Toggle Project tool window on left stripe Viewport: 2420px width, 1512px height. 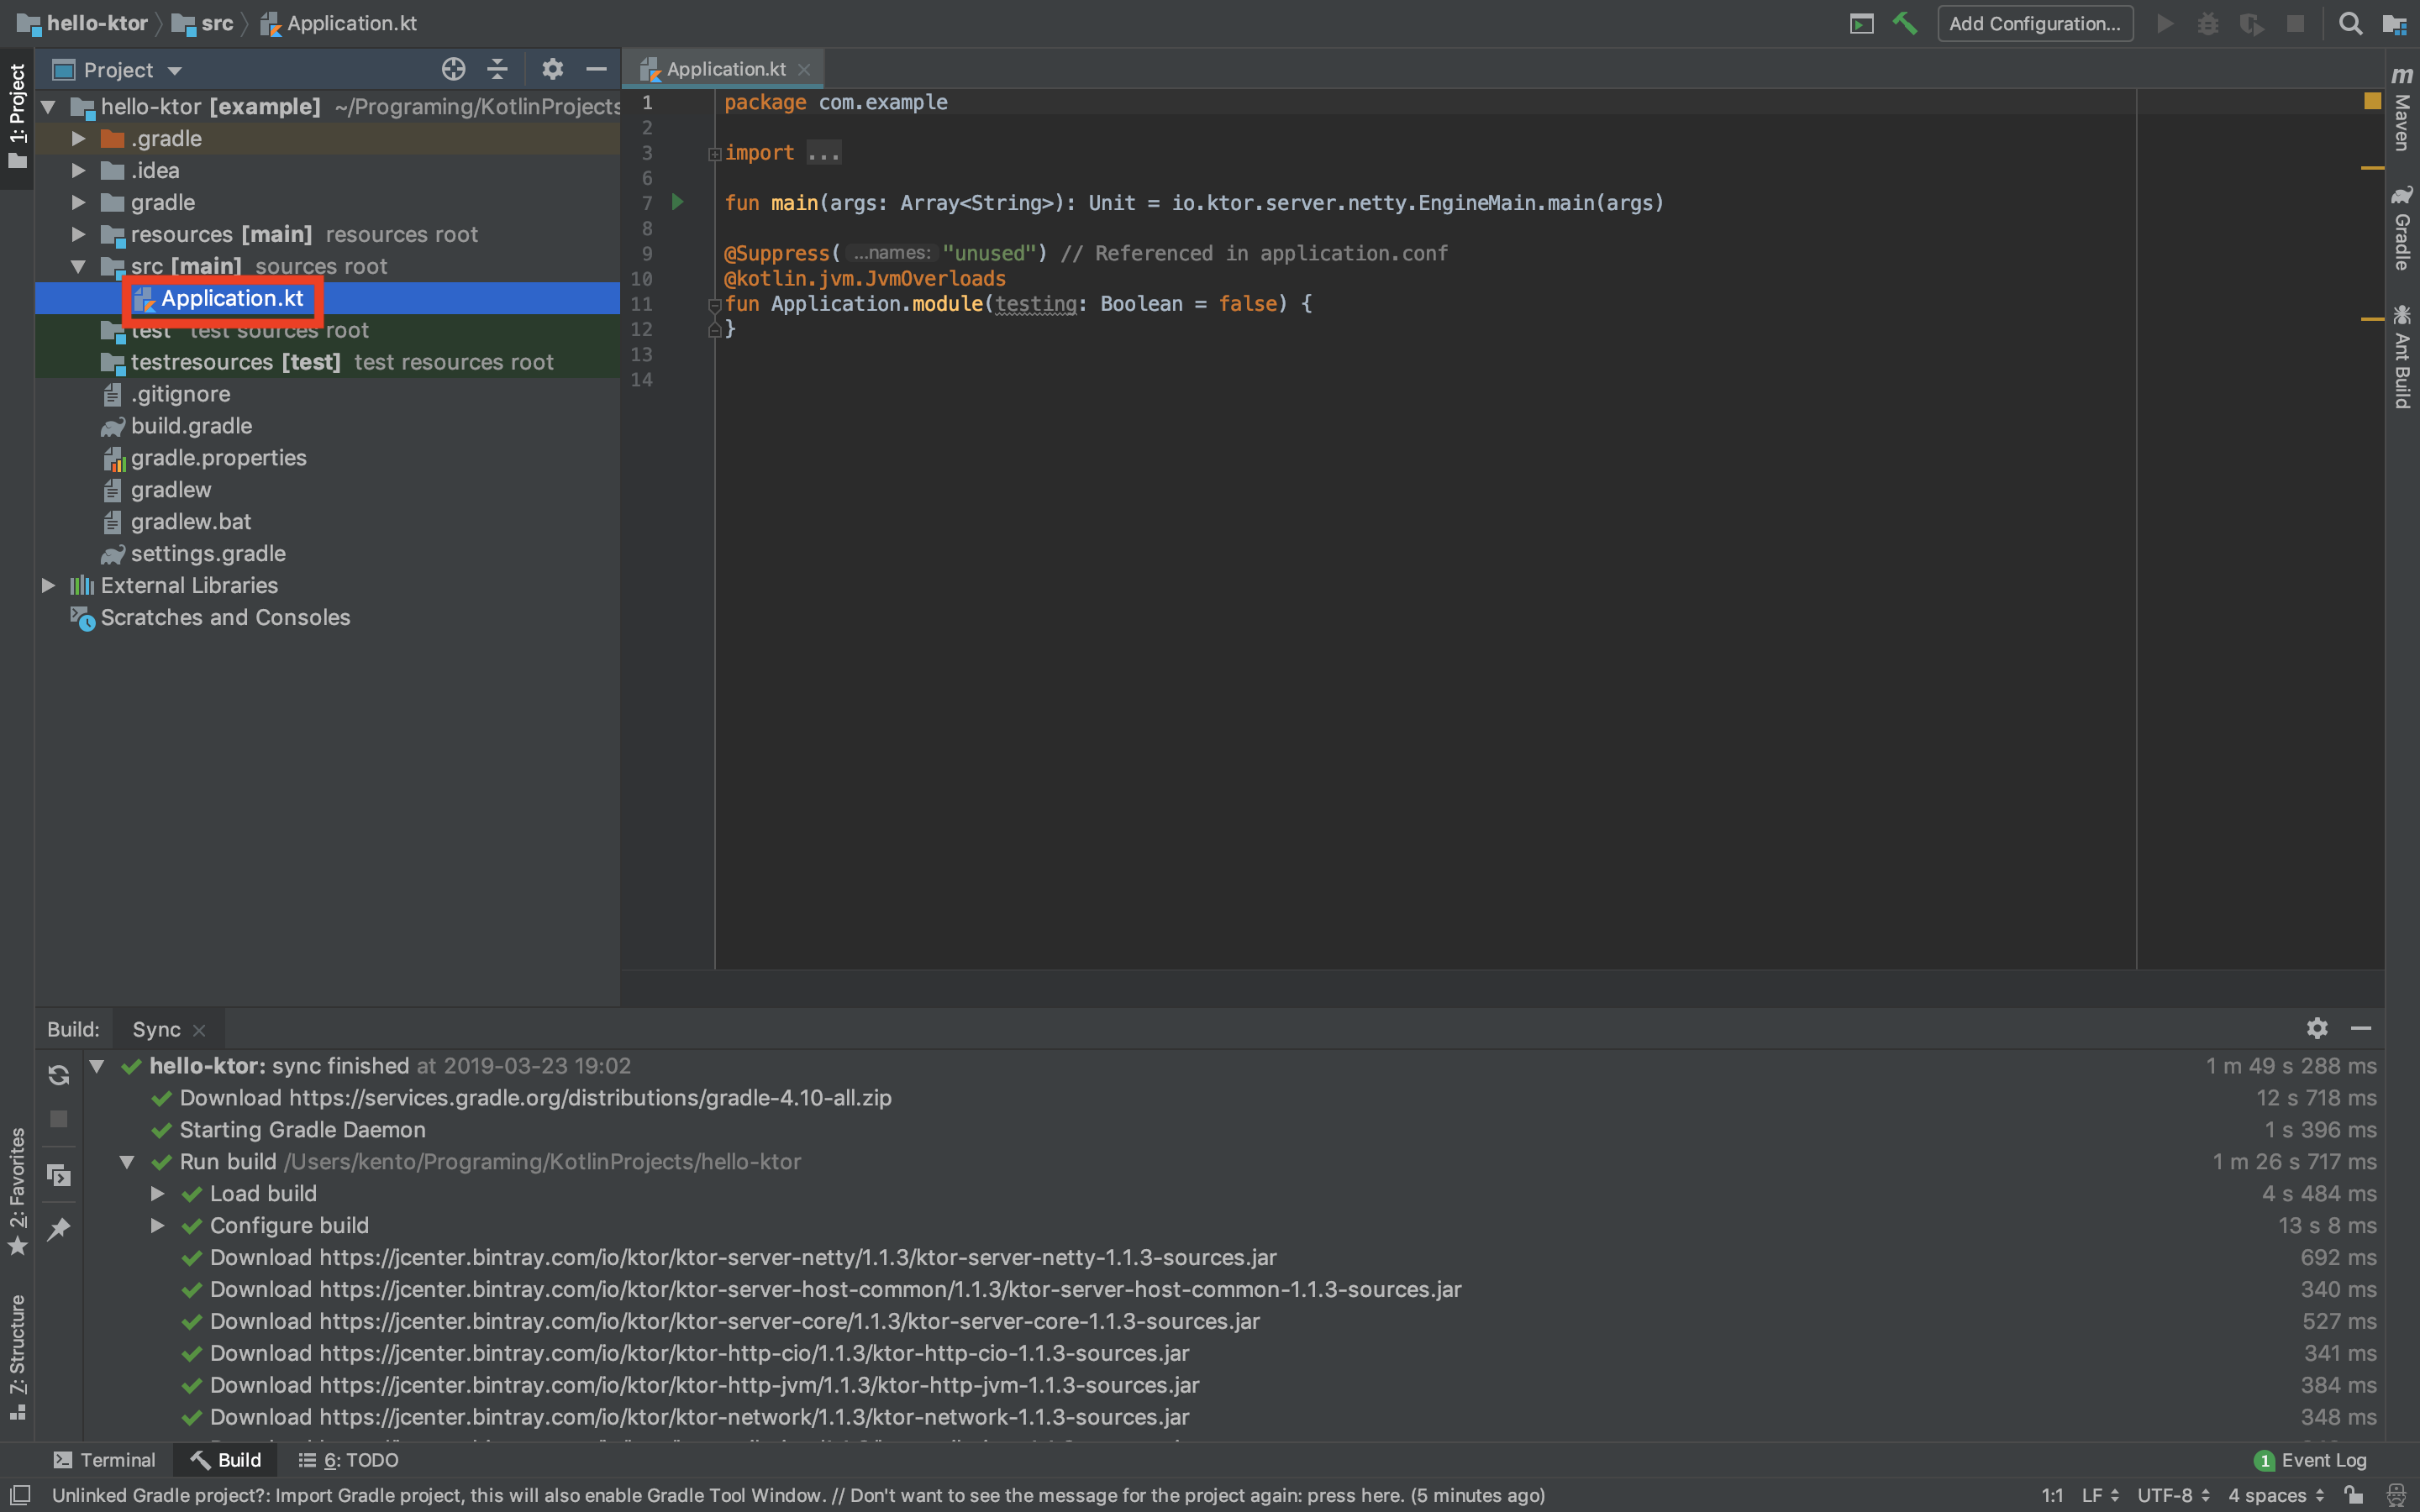tap(17, 115)
